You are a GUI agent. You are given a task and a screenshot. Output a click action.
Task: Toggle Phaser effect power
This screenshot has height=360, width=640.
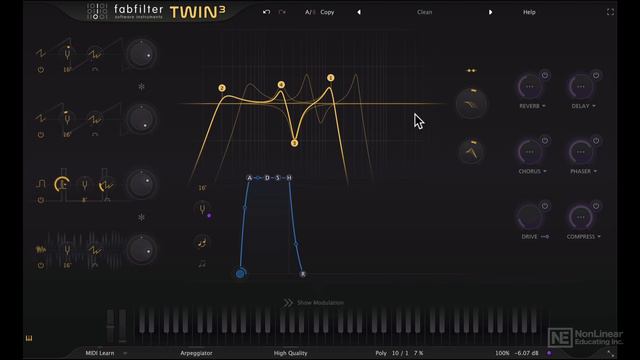tap(596, 141)
